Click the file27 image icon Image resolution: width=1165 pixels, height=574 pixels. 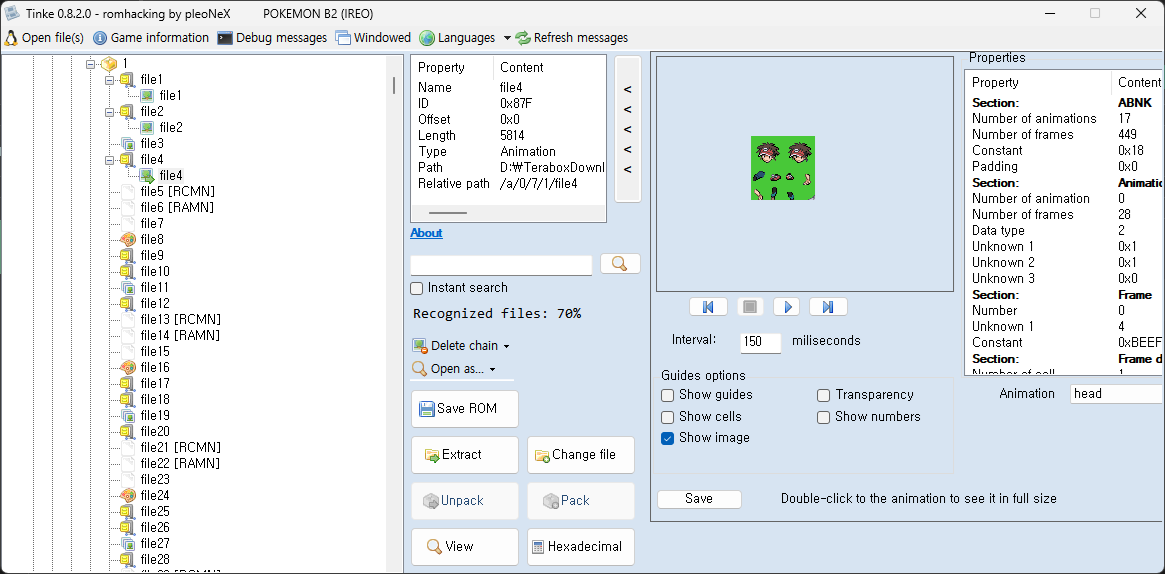click(127, 543)
